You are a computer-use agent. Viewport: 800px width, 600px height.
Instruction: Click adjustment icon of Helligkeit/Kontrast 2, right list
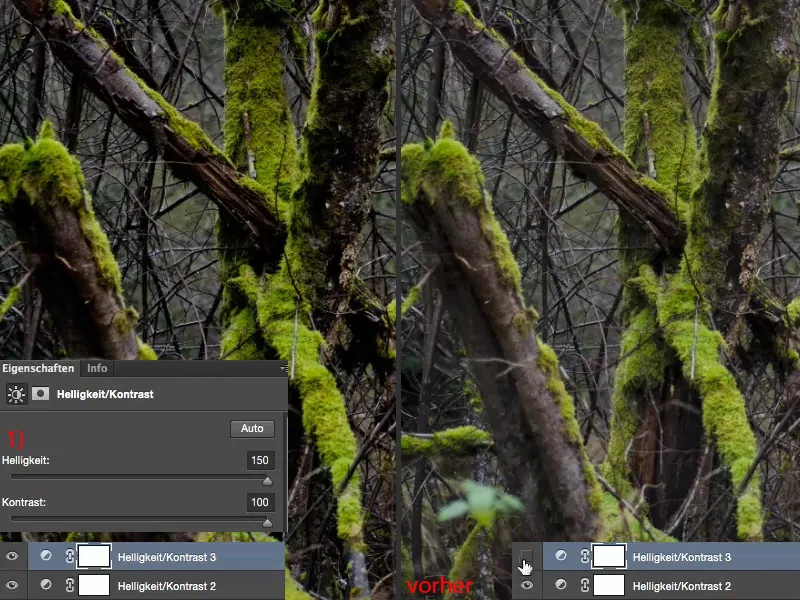(x=561, y=584)
